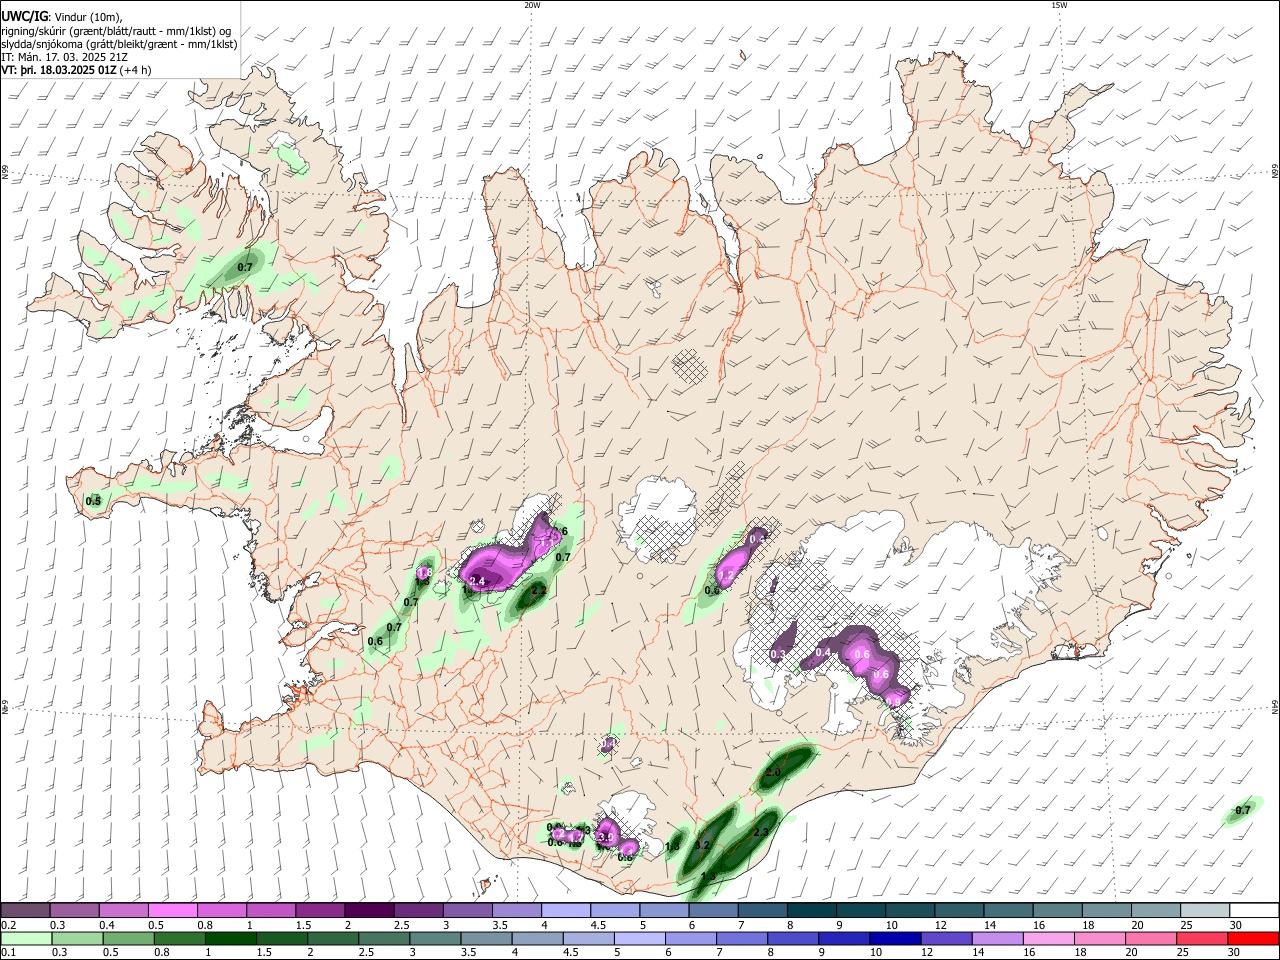The width and height of the screenshot is (1280, 960).
Task: Select the bright pink swatch starting at 0.5
Action: 172,910
